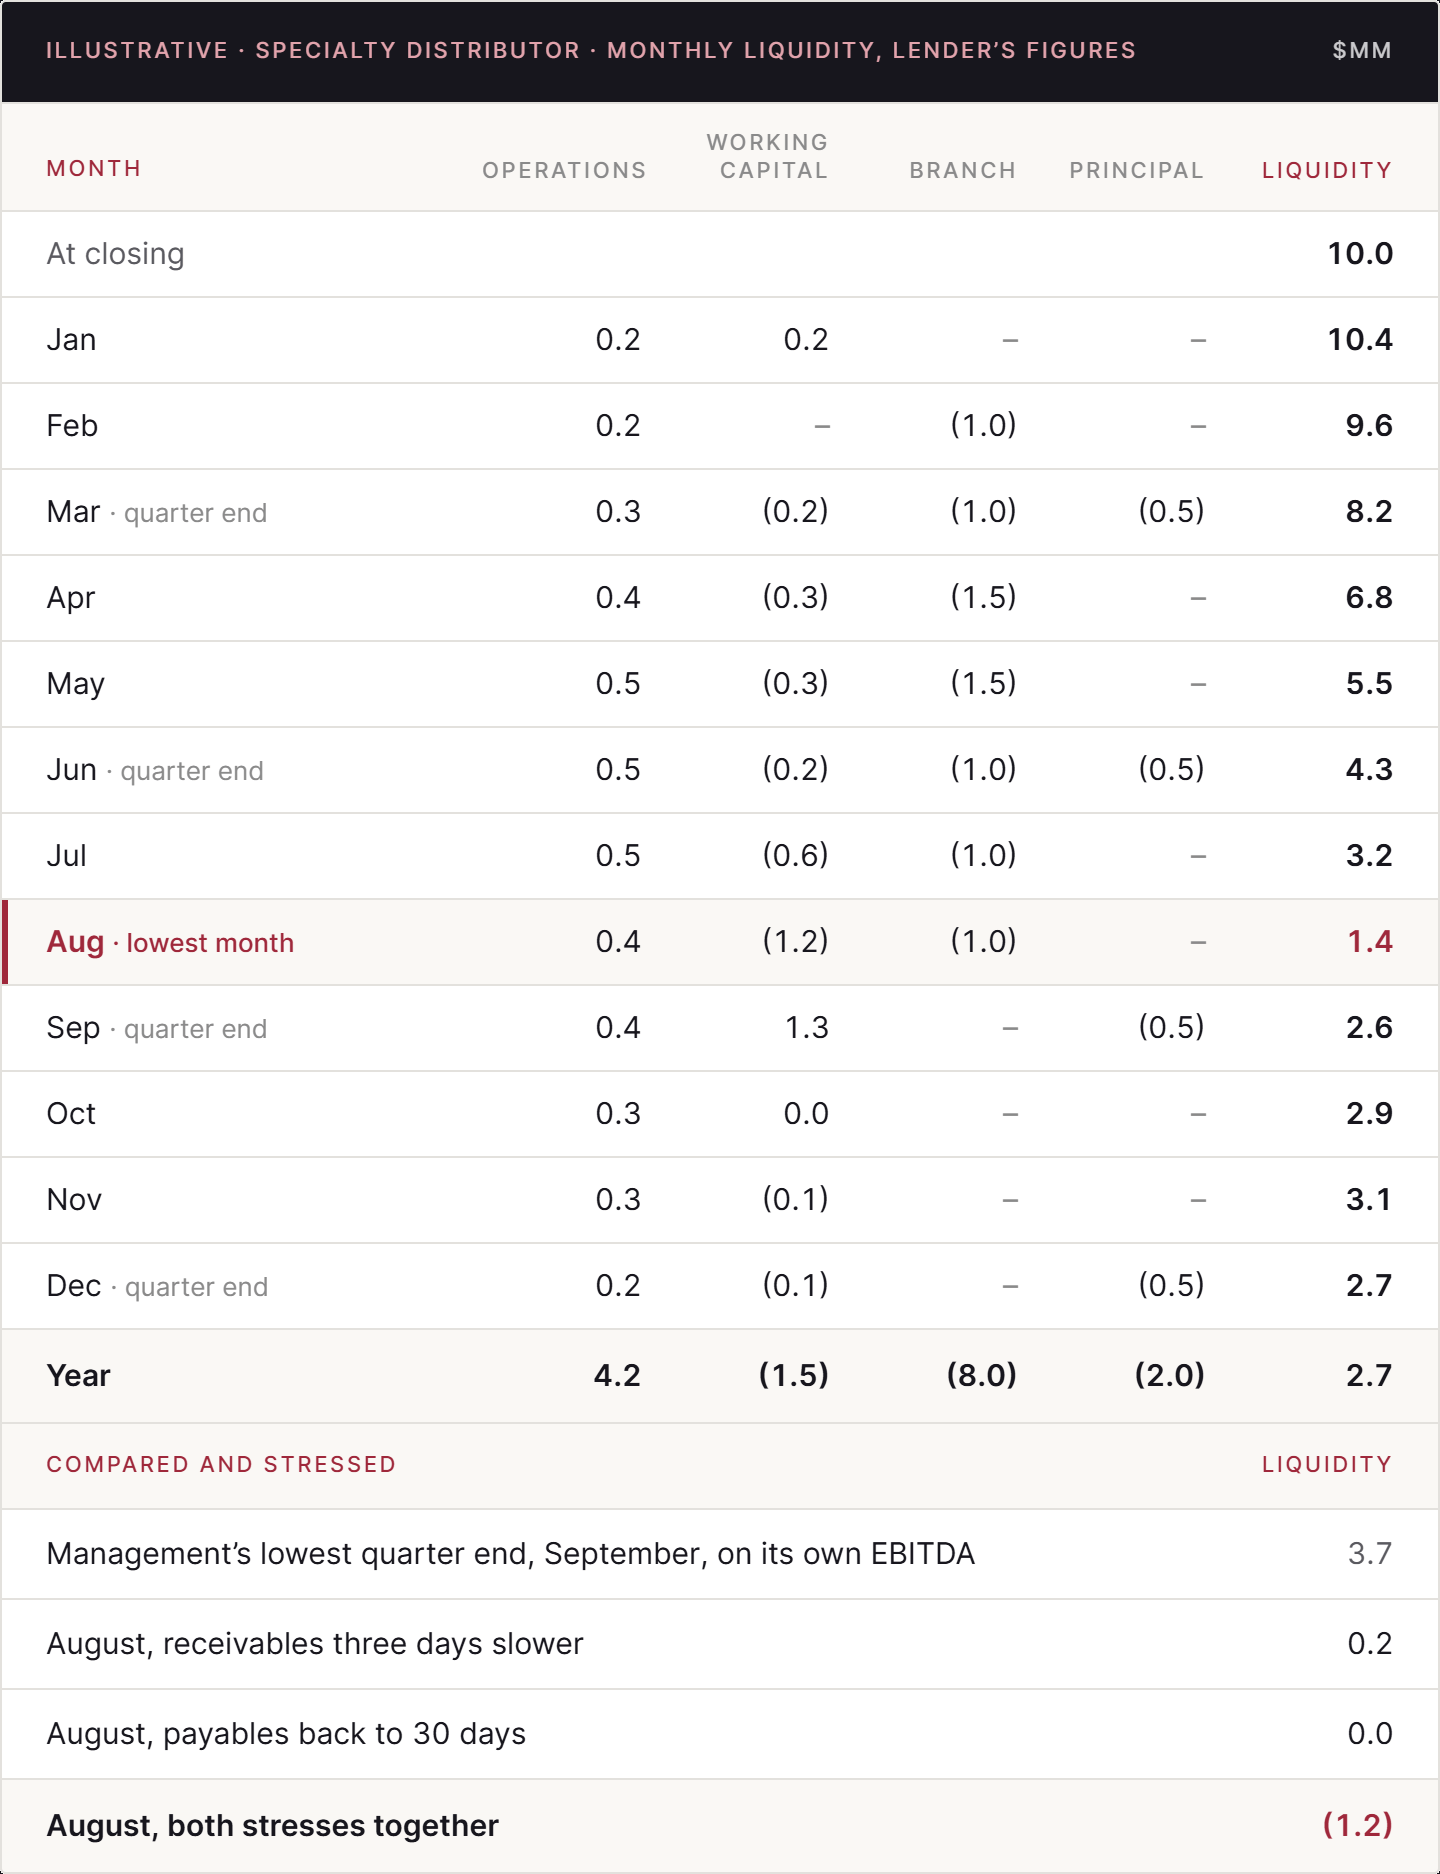Screen dimensions: 1440x1874
Task: Click the $MM unit label in title bar
Action: tap(1362, 50)
